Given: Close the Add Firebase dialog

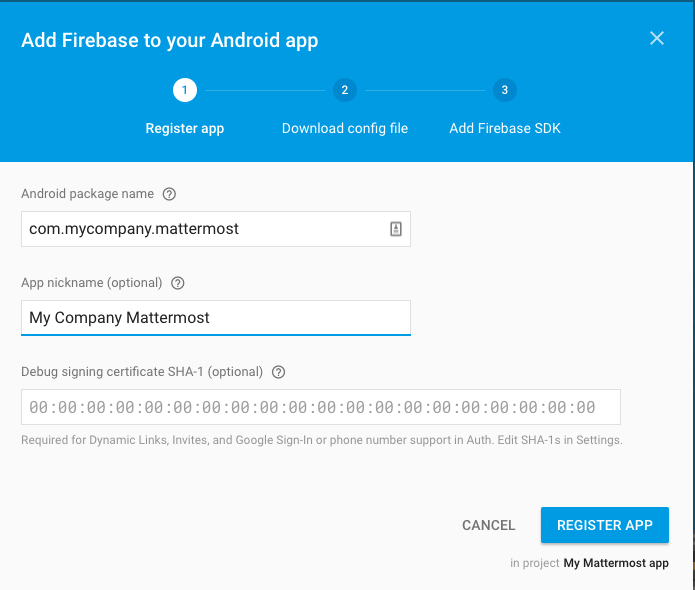Looking at the screenshot, I should [657, 38].
